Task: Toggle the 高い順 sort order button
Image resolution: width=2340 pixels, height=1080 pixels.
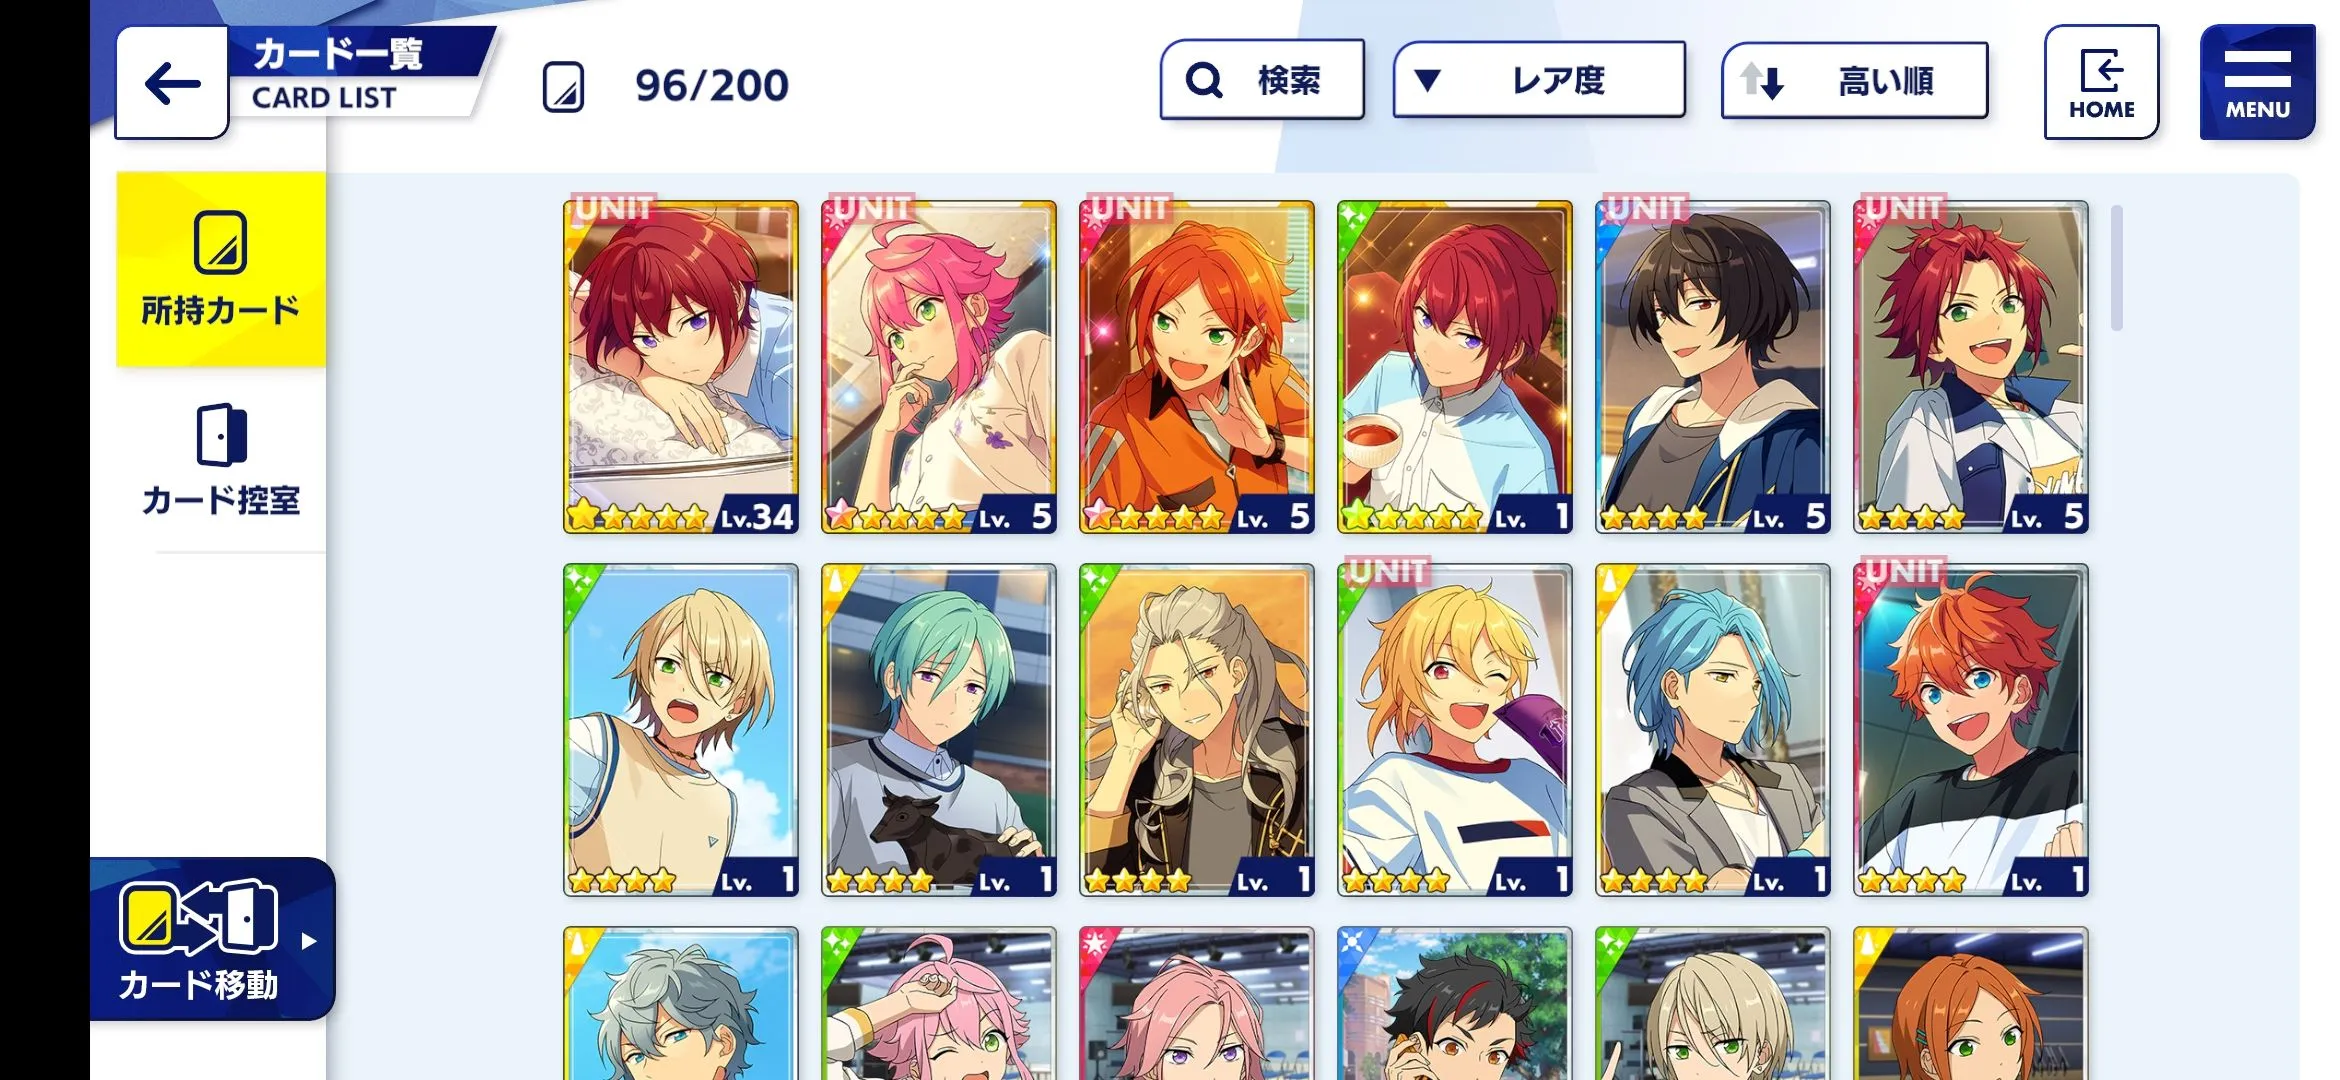Action: (1854, 80)
